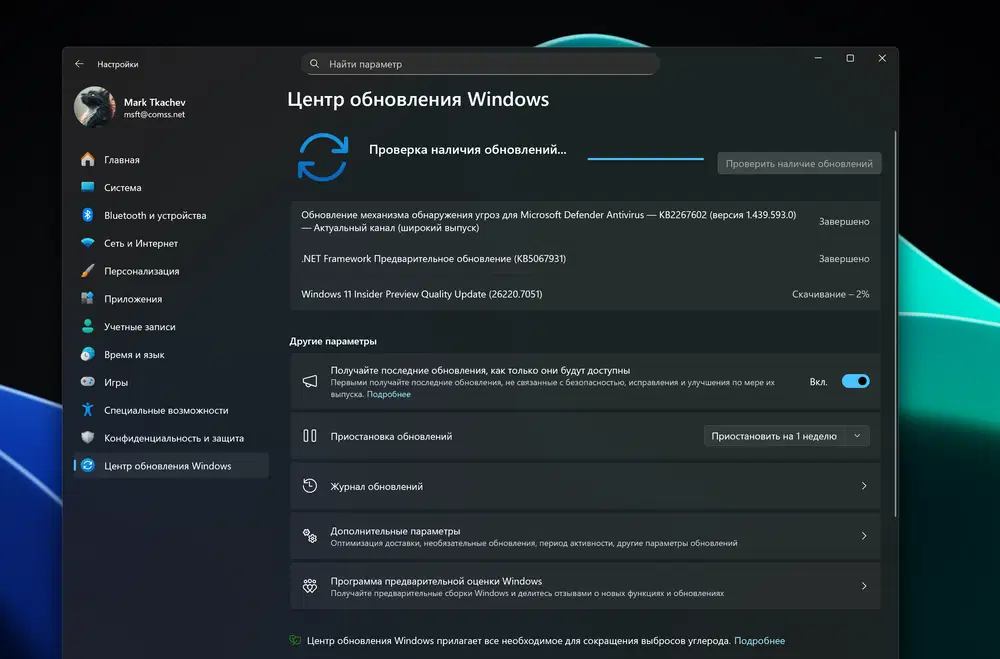Click the Проверить наличие обновлений button
The width and height of the screenshot is (1000, 659).
[x=799, y=163]
